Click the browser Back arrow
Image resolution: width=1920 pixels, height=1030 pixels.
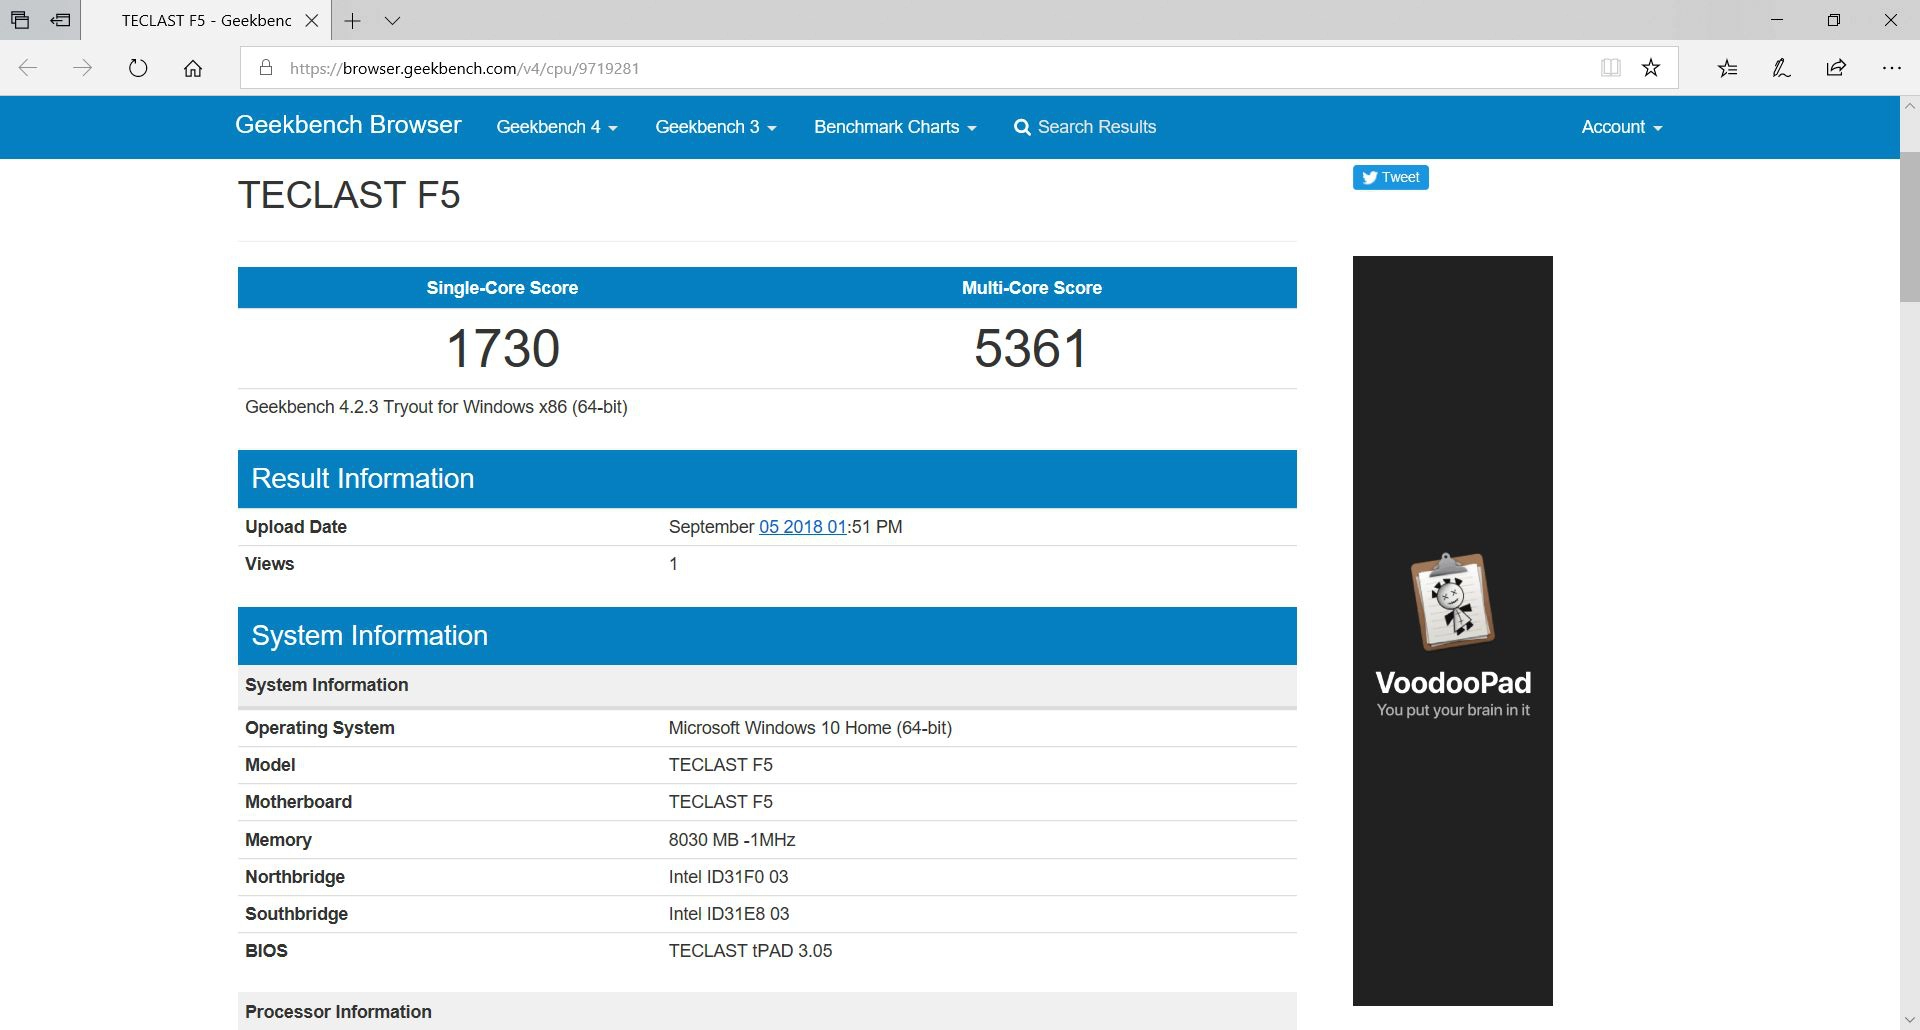(x=28, y=68)
